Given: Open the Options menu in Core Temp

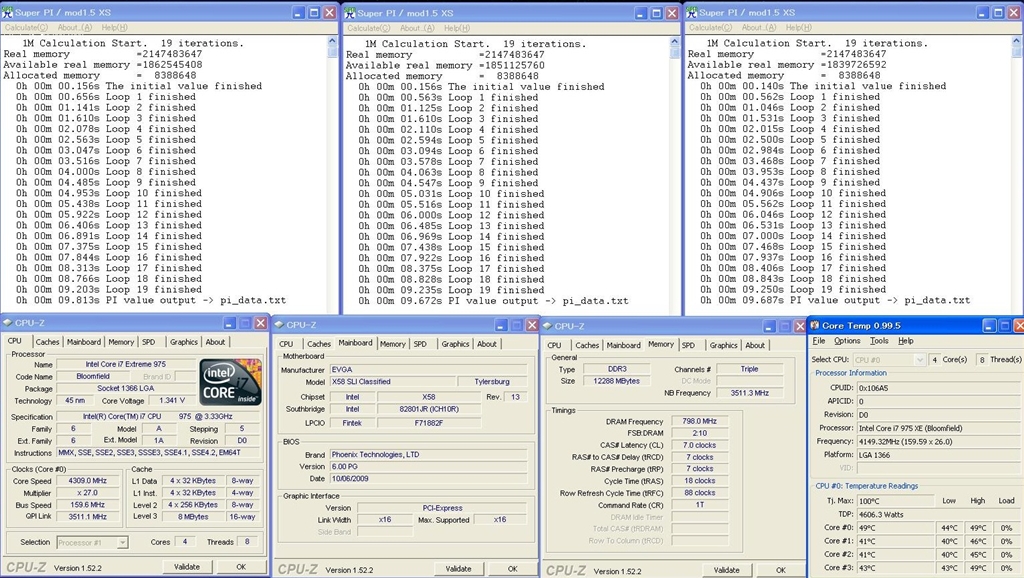Looking at the screenshot, I should coord(846,341).
